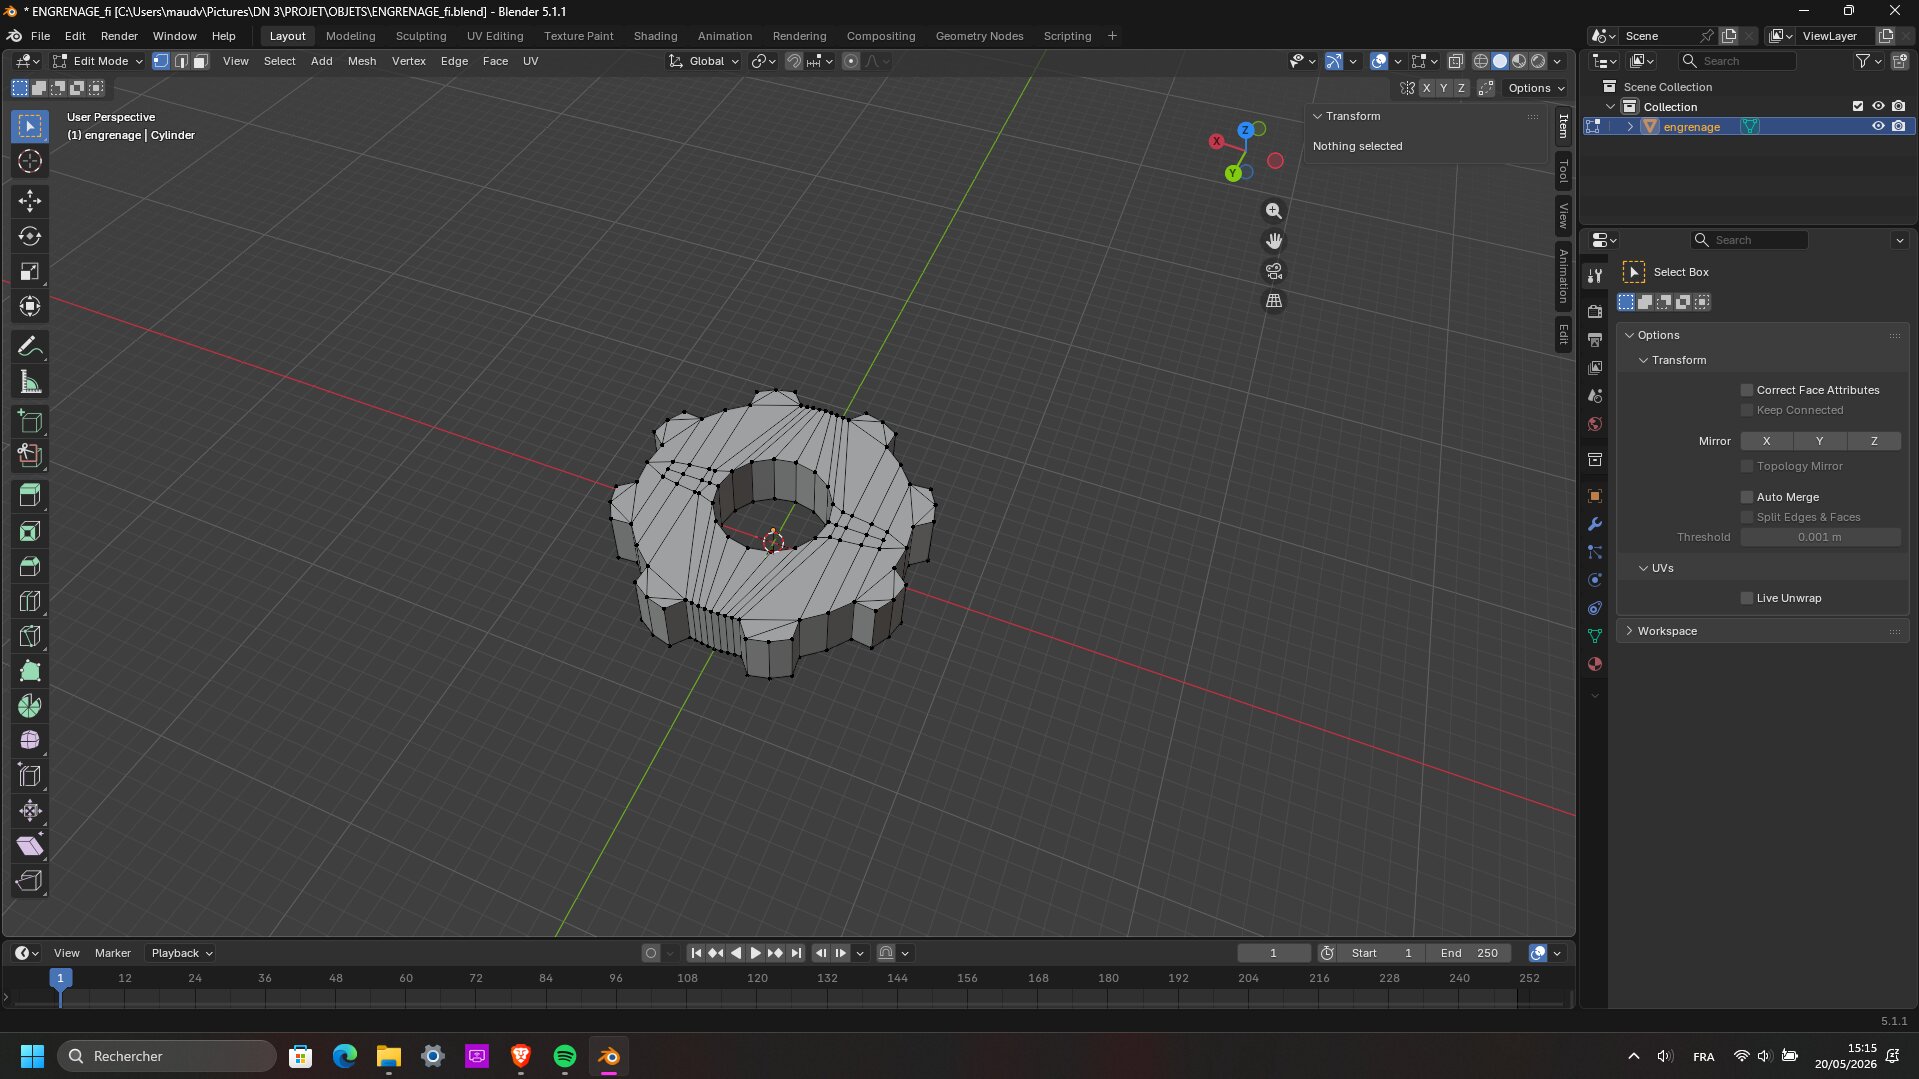Click the viewport zoom magnifier icon

1273,211
